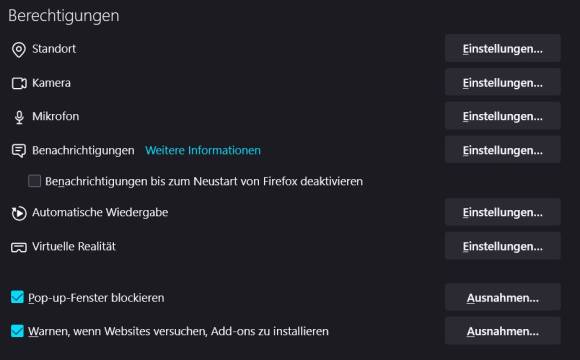The image size is (580, 360).
Task: Click the Mikrofon microphone icon
Action: pyautogui.click(x=19, y=117)
